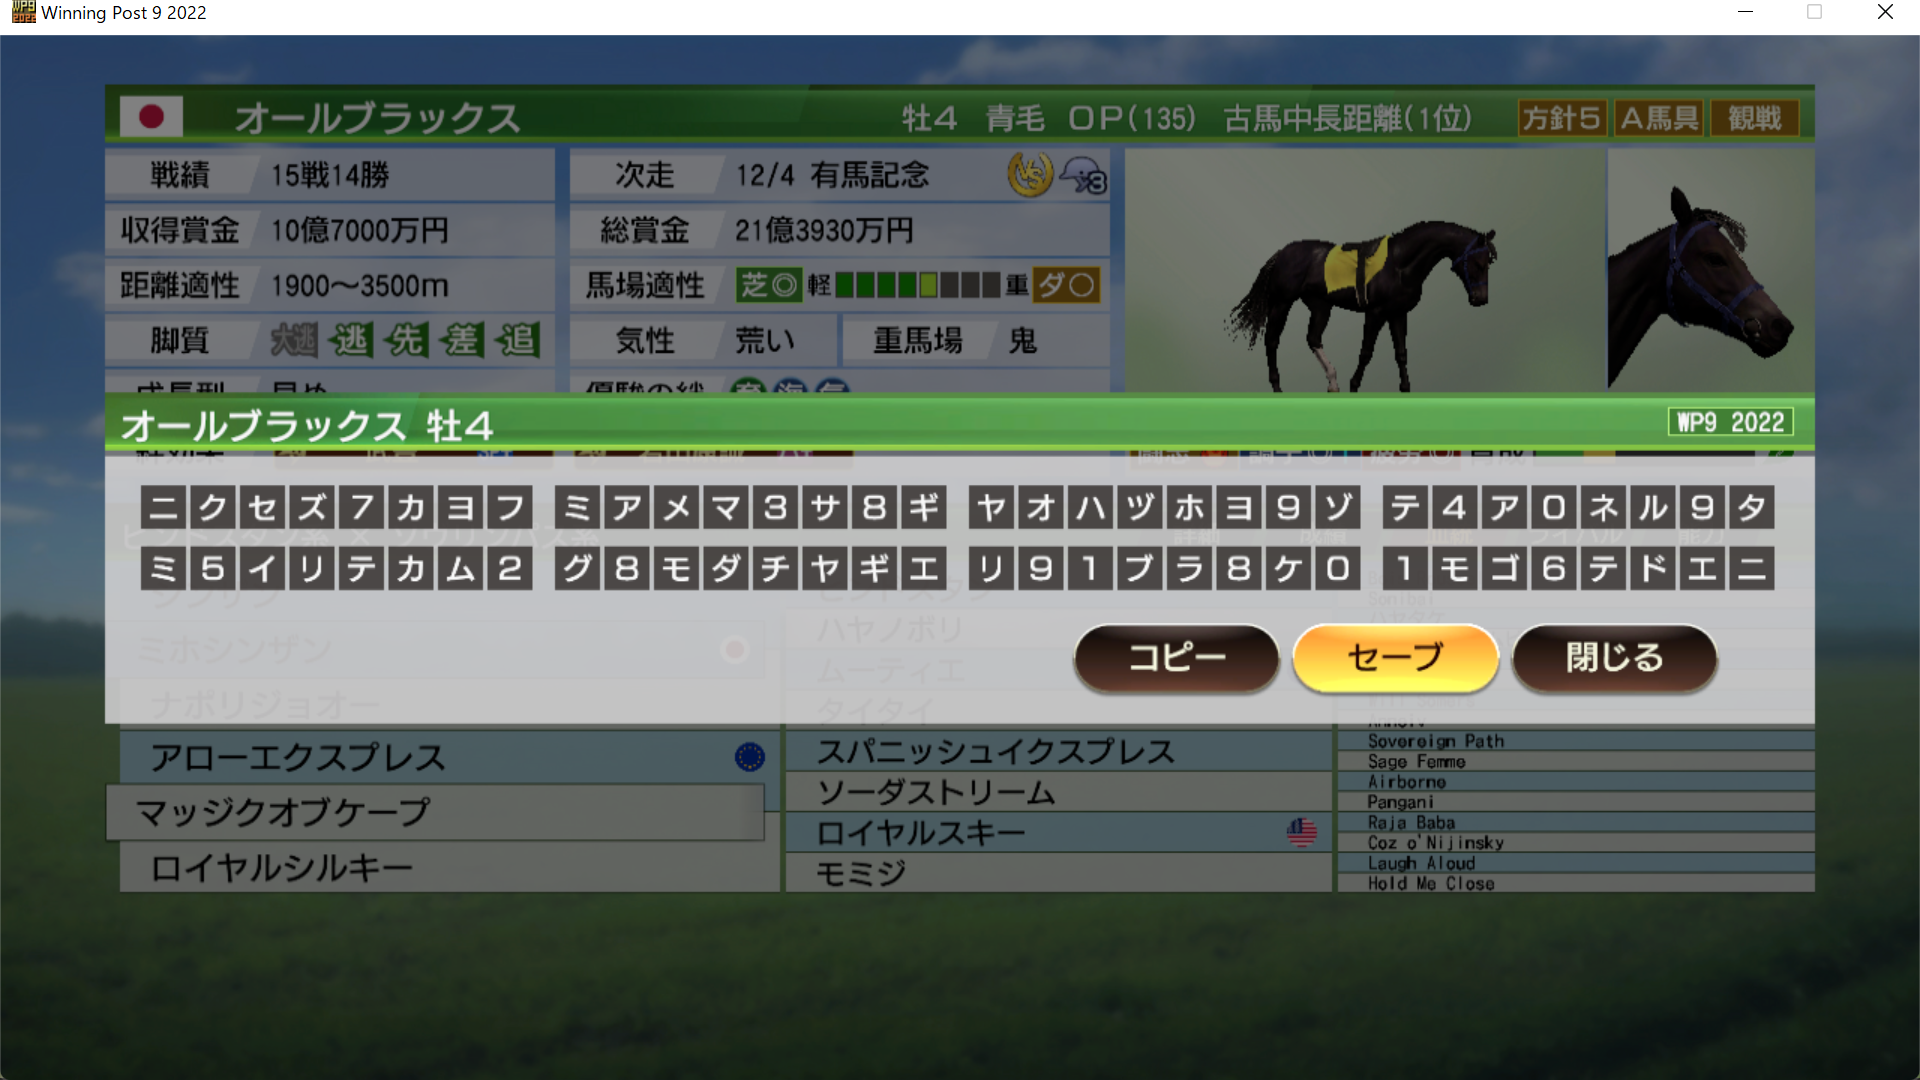1920x1080 pixels.
Task: Click the first password character ニ
Action: [x=163, y=507]
